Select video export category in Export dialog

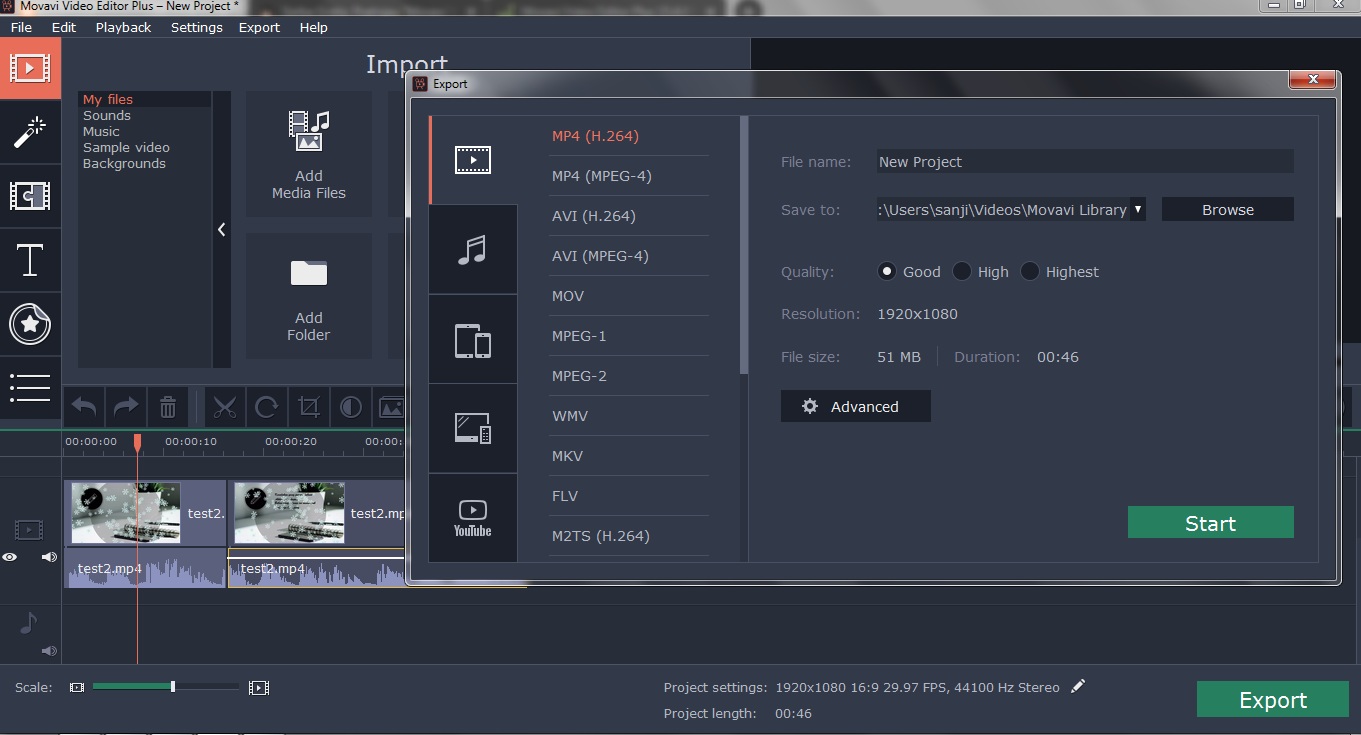pos(473,160)
